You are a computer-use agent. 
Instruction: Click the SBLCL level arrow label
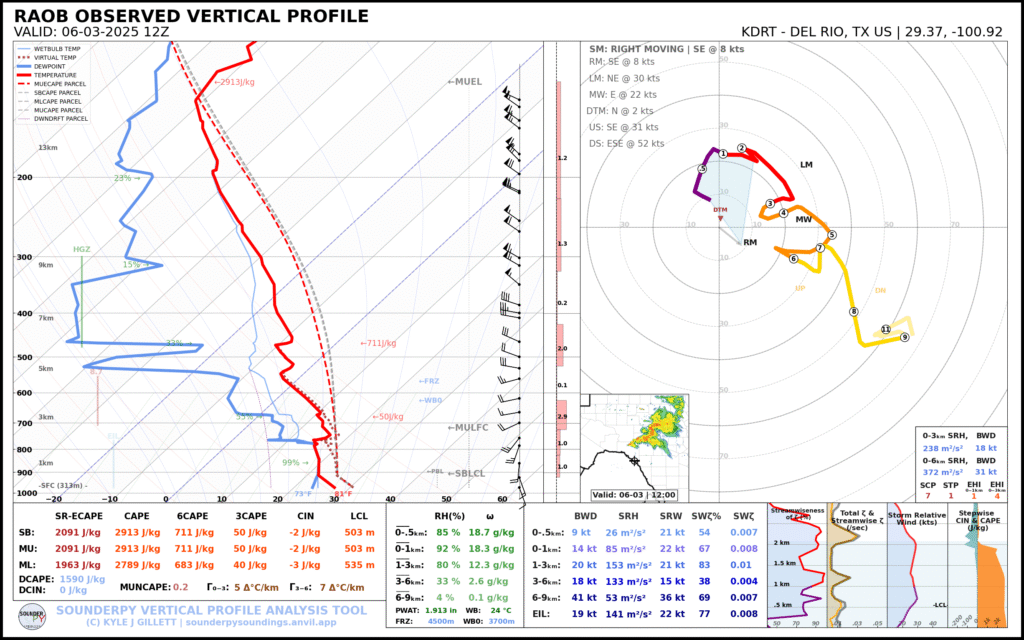pos(465,473)
